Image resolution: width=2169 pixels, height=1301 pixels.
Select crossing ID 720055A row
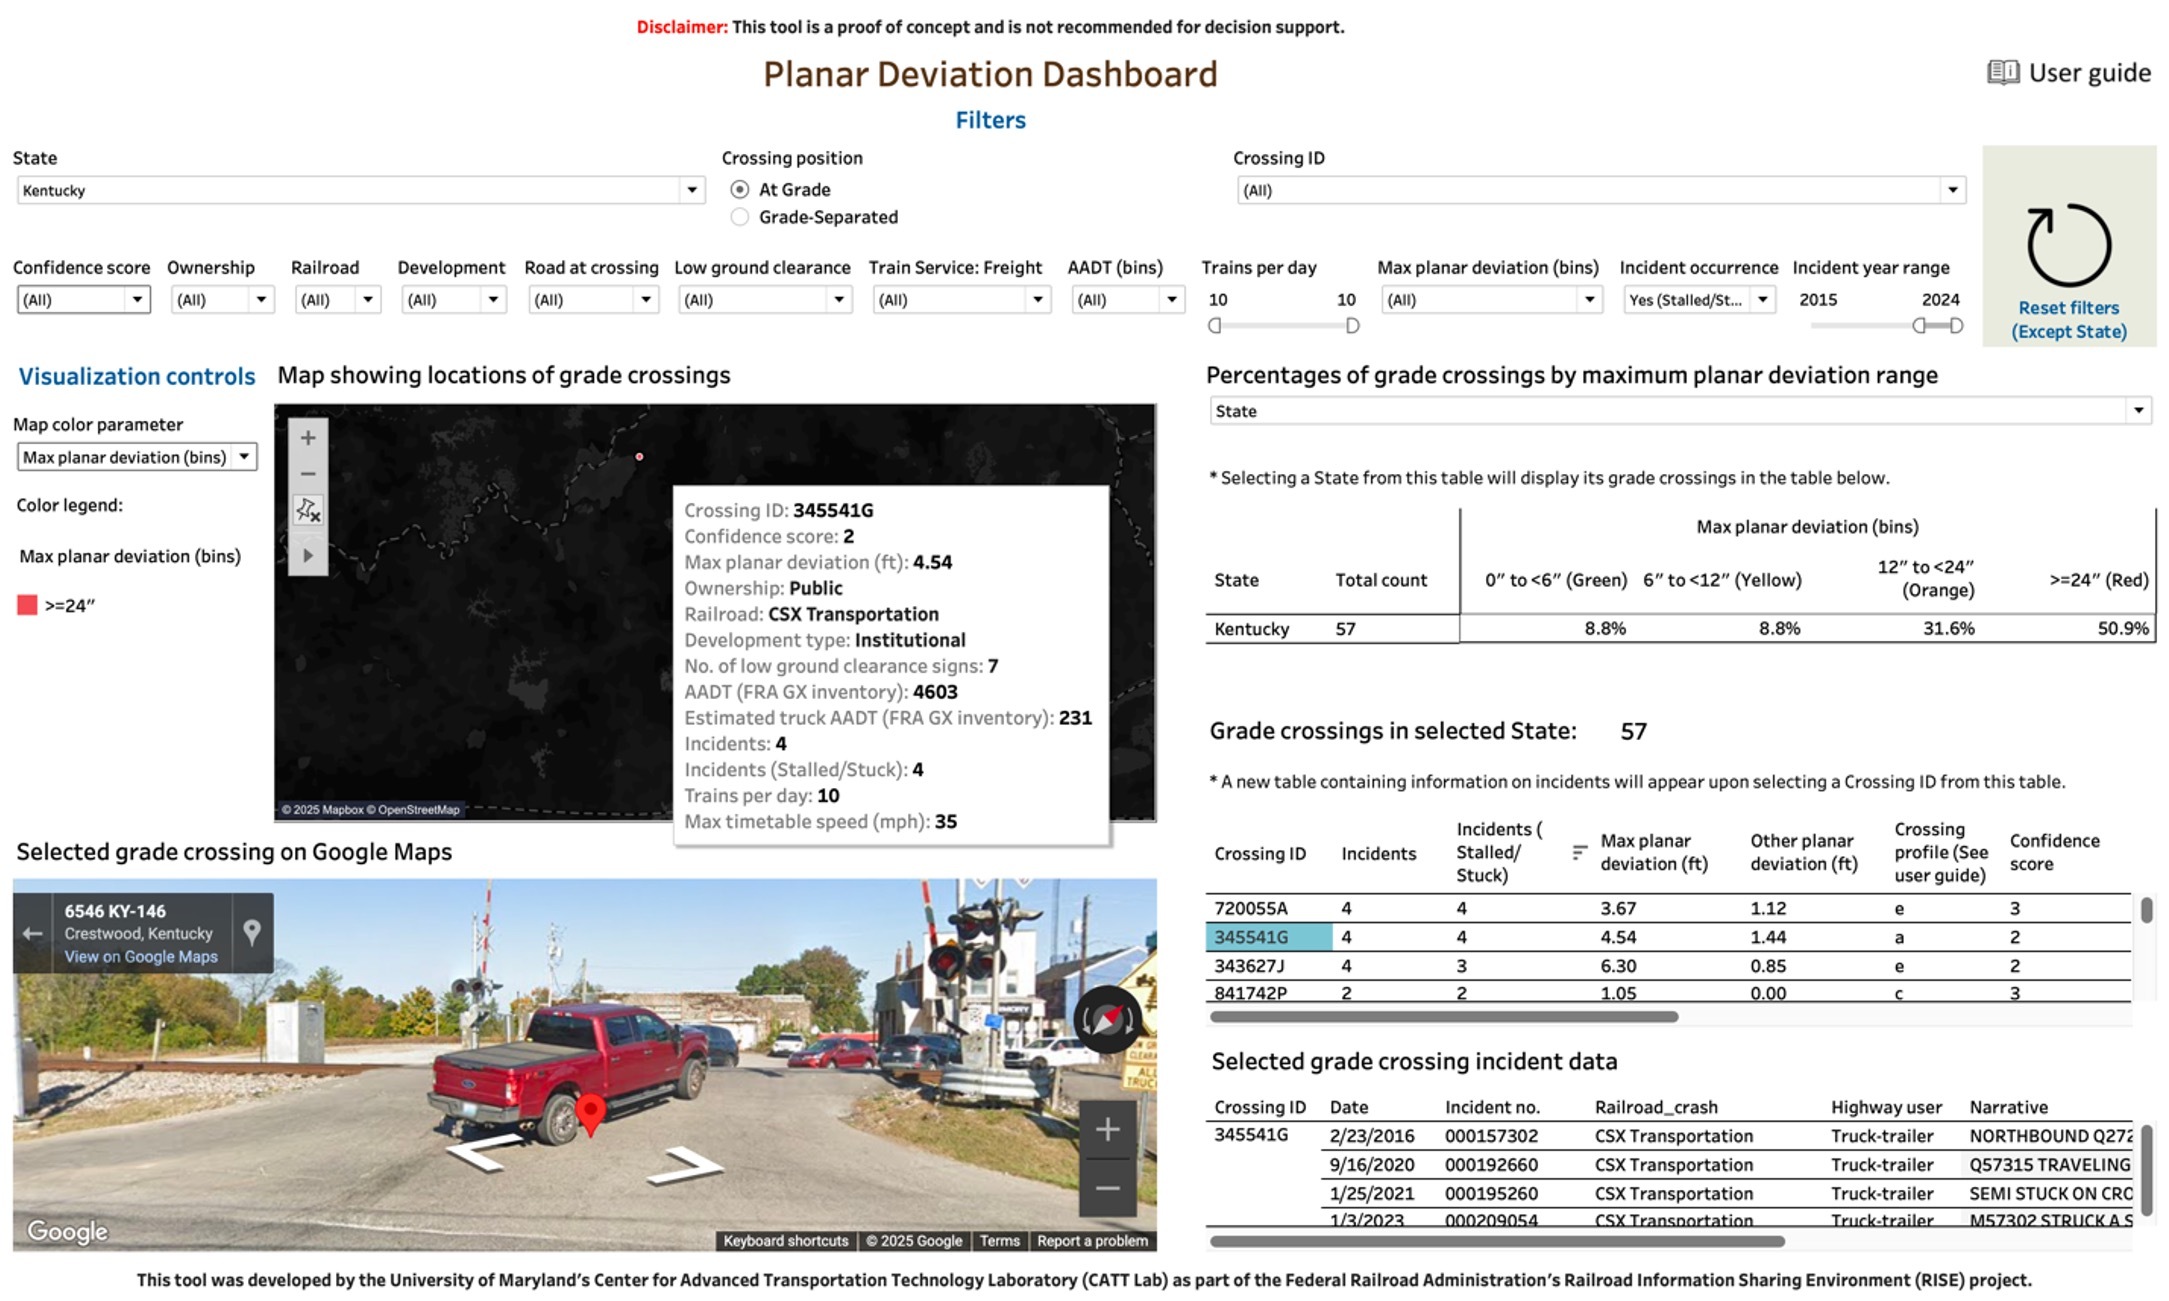pos(1668,908)
